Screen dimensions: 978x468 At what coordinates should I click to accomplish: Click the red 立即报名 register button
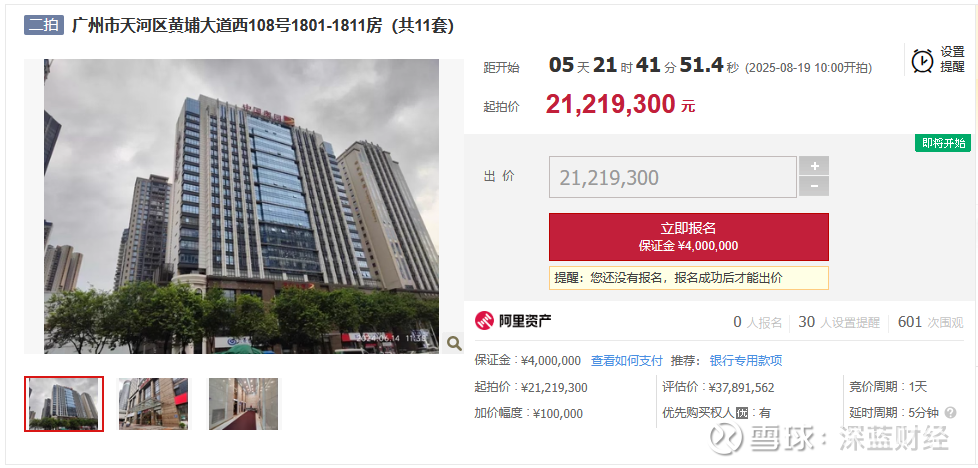click(x=689, y=237)
